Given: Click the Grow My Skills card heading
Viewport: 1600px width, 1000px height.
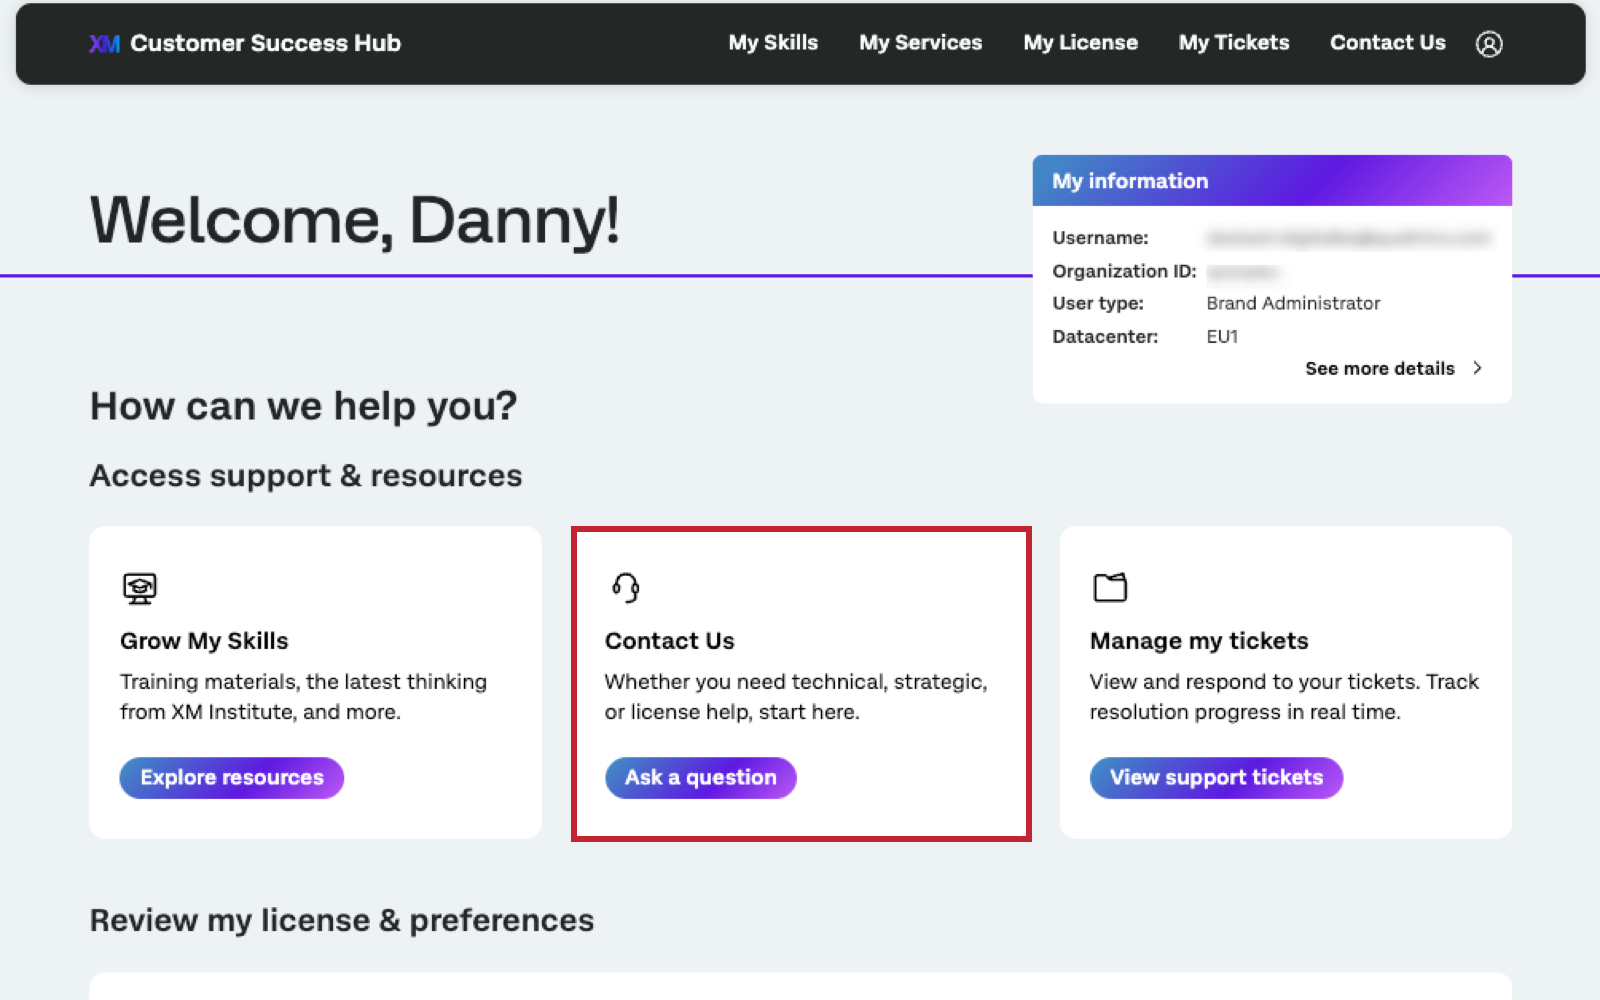Looking at the screenshot, I should pos(204,641).
